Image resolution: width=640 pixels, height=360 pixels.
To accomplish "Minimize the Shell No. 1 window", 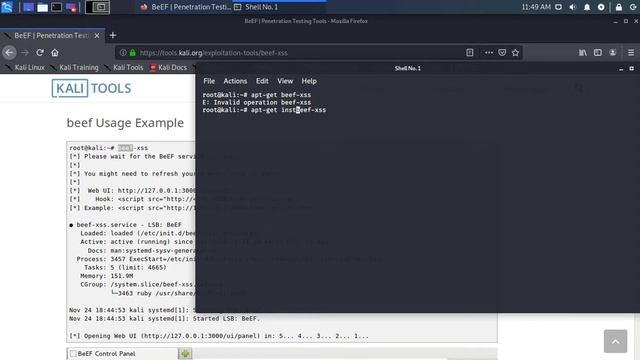I will (621, 69).
